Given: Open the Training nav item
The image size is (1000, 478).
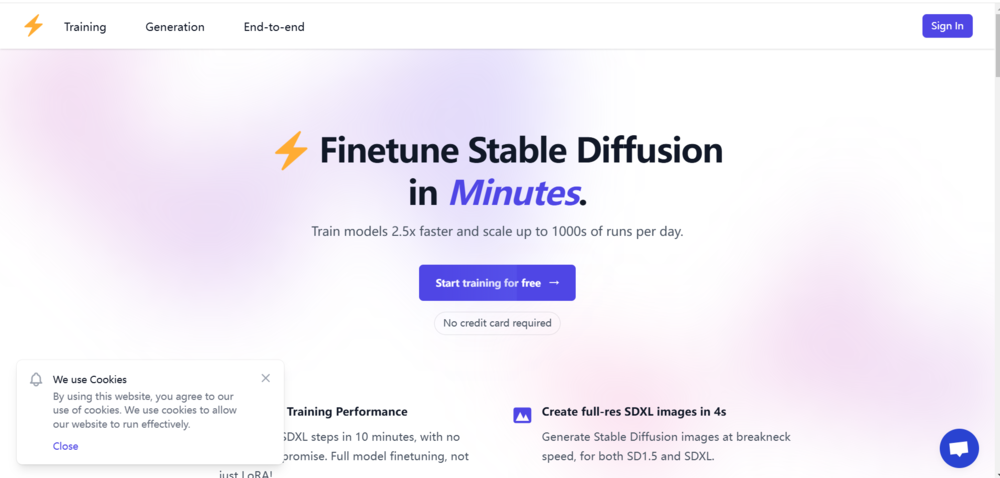Looking at the screenshot, I should (x=85, y=27).
